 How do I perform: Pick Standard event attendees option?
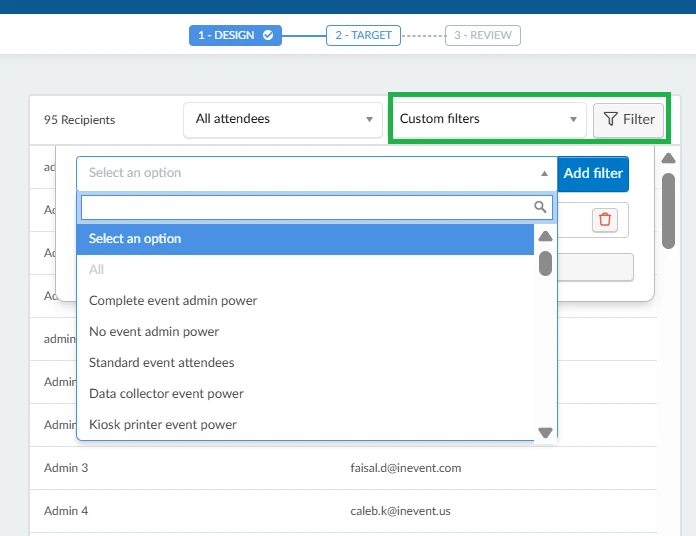coord(161,363)
